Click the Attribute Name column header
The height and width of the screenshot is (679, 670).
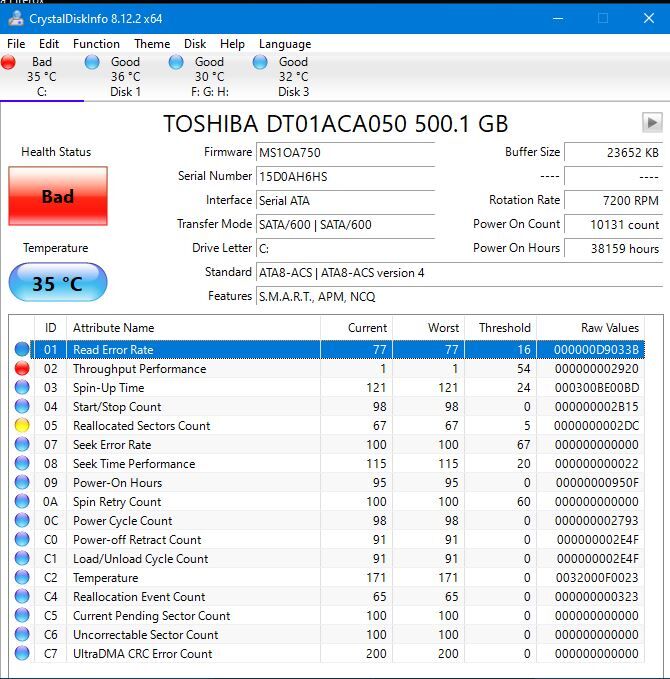point(194,328)
